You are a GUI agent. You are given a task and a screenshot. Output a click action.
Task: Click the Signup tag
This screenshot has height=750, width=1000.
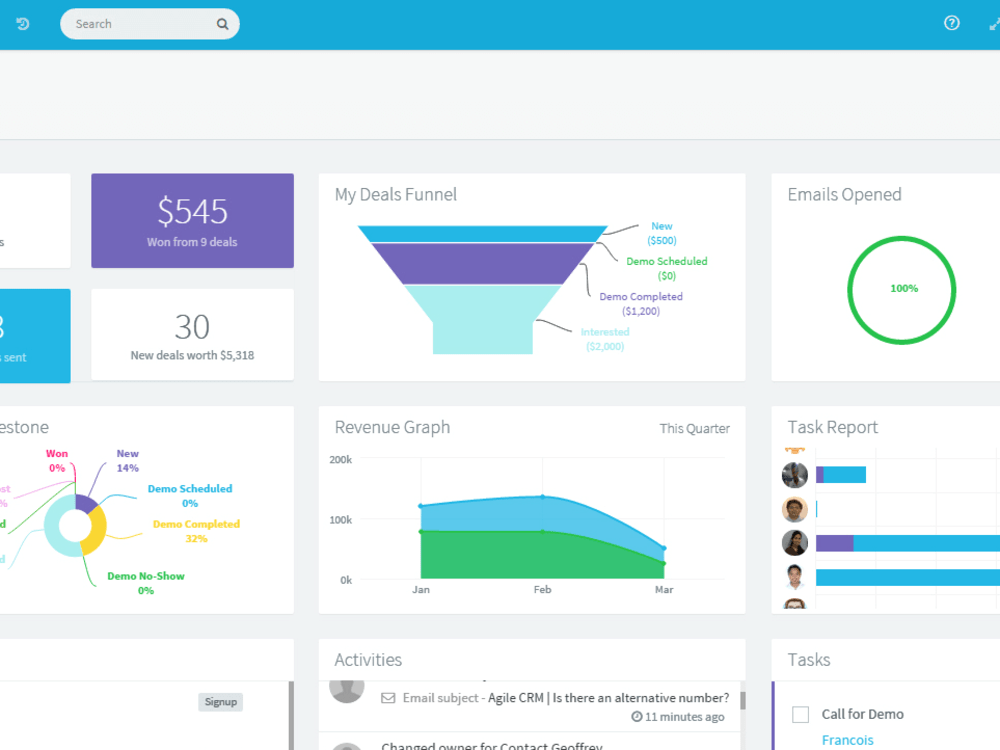[221, 702]
